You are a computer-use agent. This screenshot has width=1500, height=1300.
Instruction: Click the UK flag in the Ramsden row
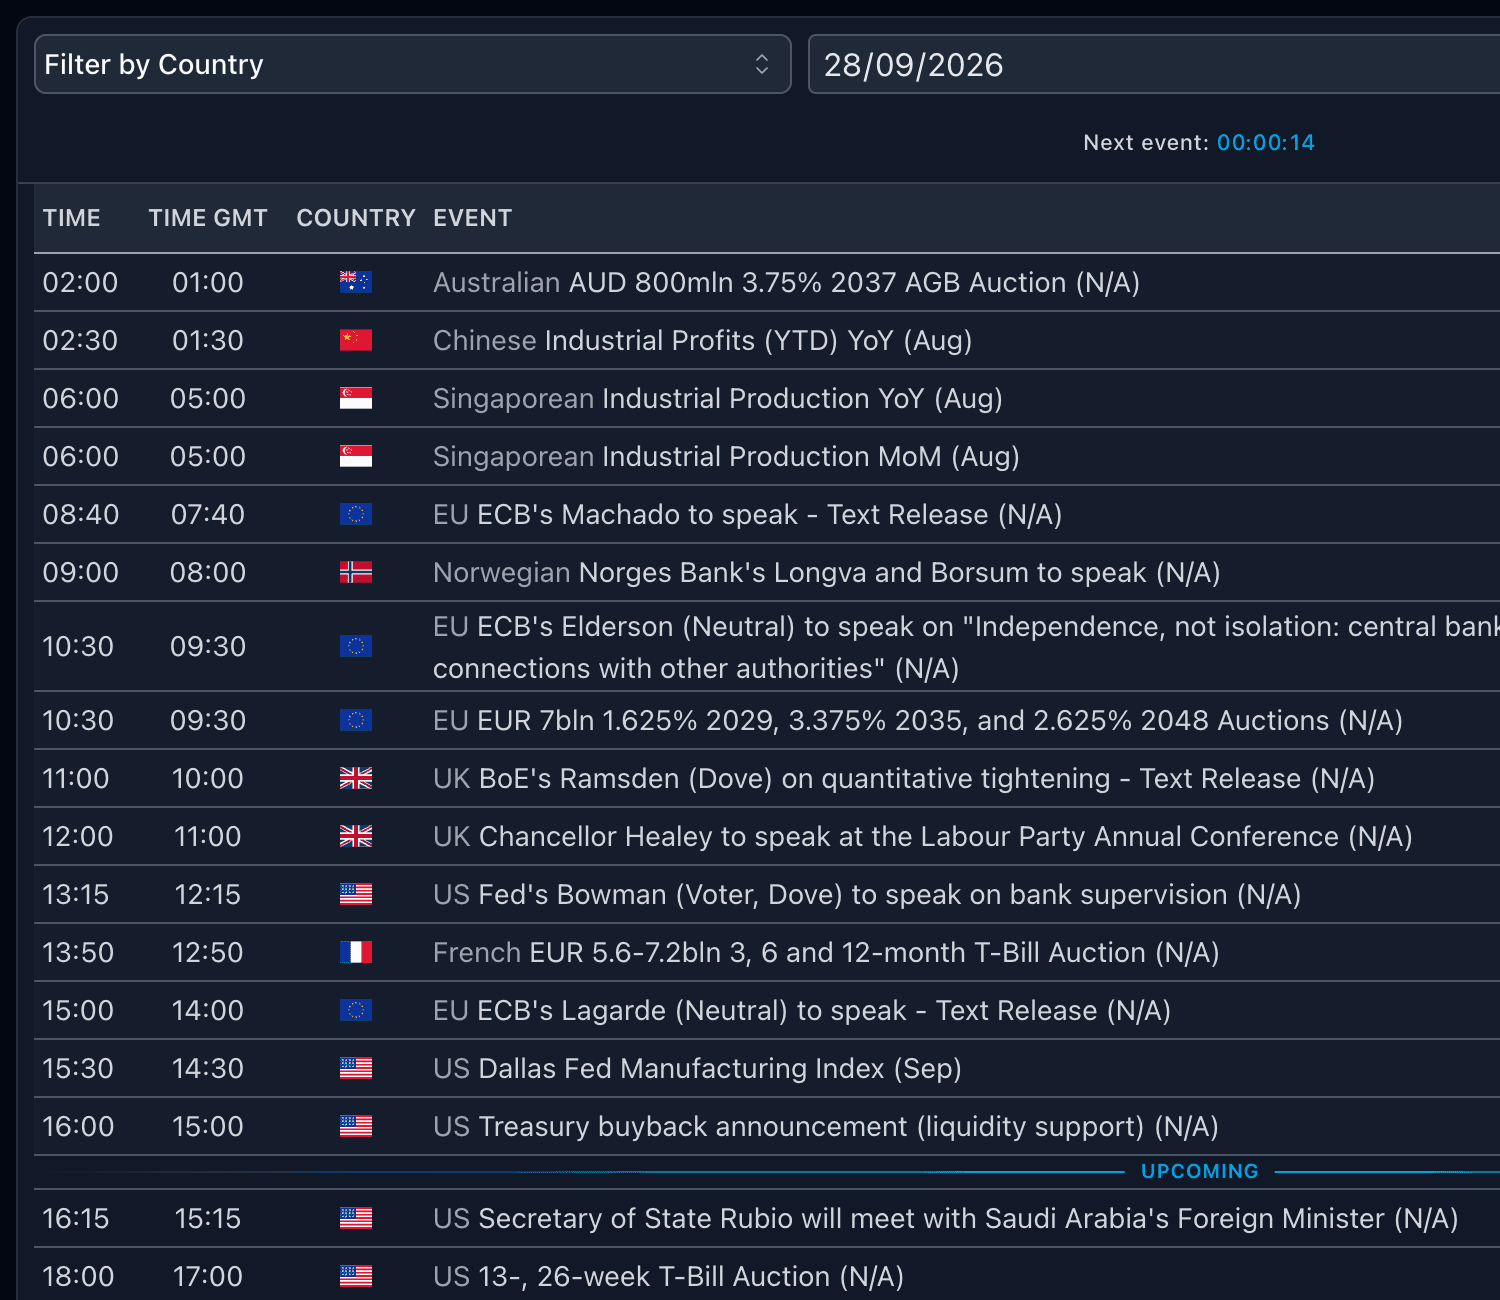point(356,778)
